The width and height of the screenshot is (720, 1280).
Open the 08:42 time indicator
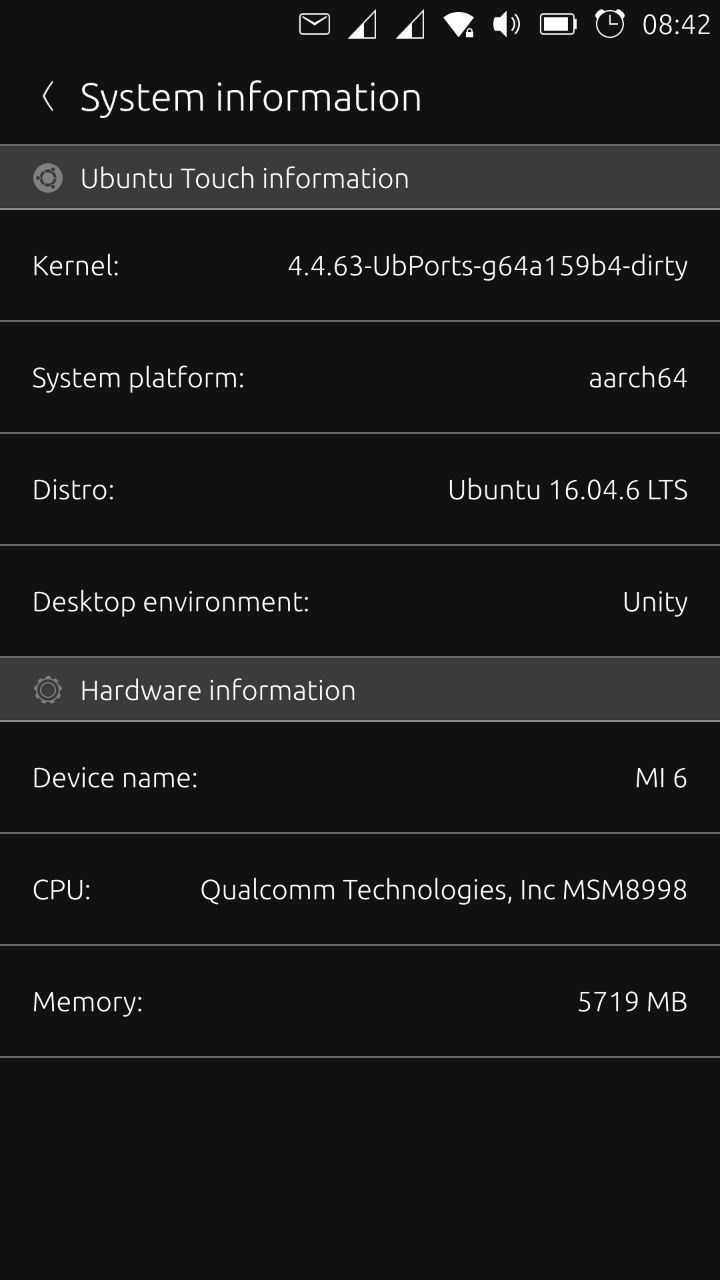pyautogui.click(x=676, y=24)
